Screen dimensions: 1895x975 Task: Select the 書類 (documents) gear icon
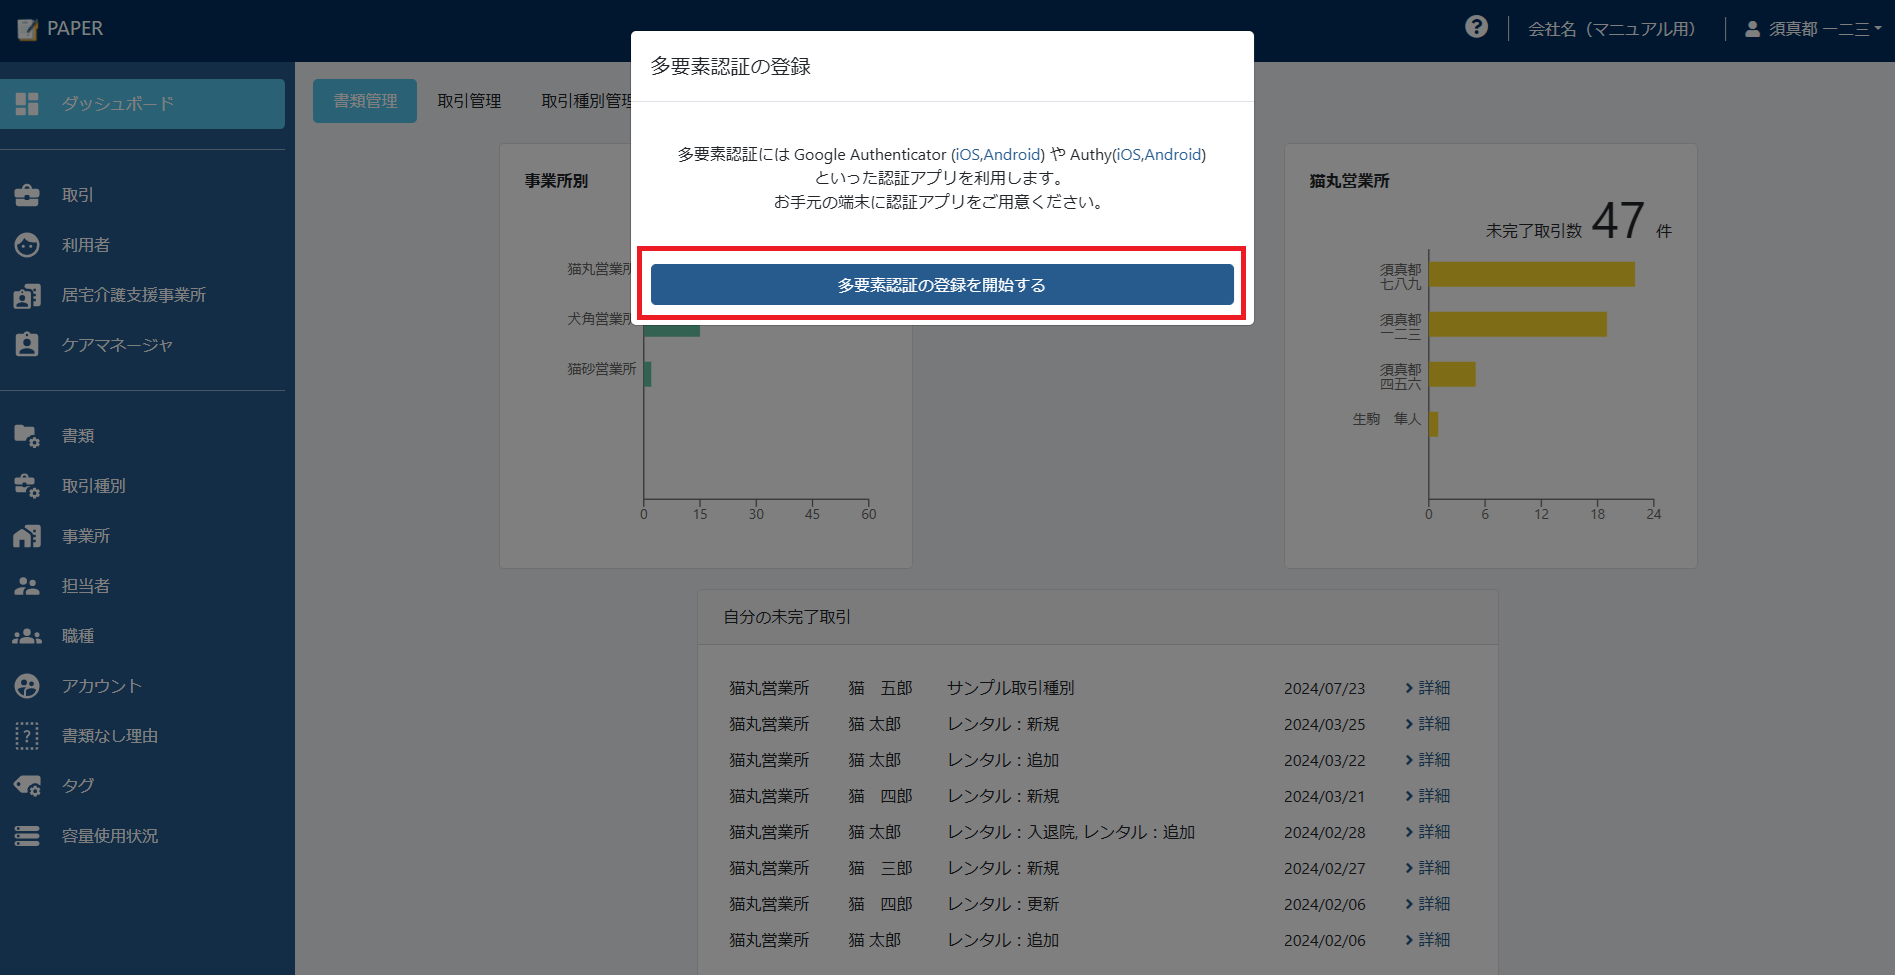point(27,435)
